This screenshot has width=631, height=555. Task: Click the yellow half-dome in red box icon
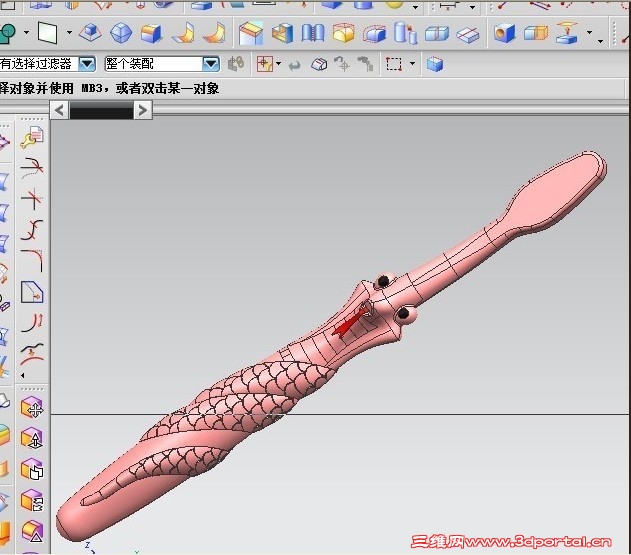[343, 33]
